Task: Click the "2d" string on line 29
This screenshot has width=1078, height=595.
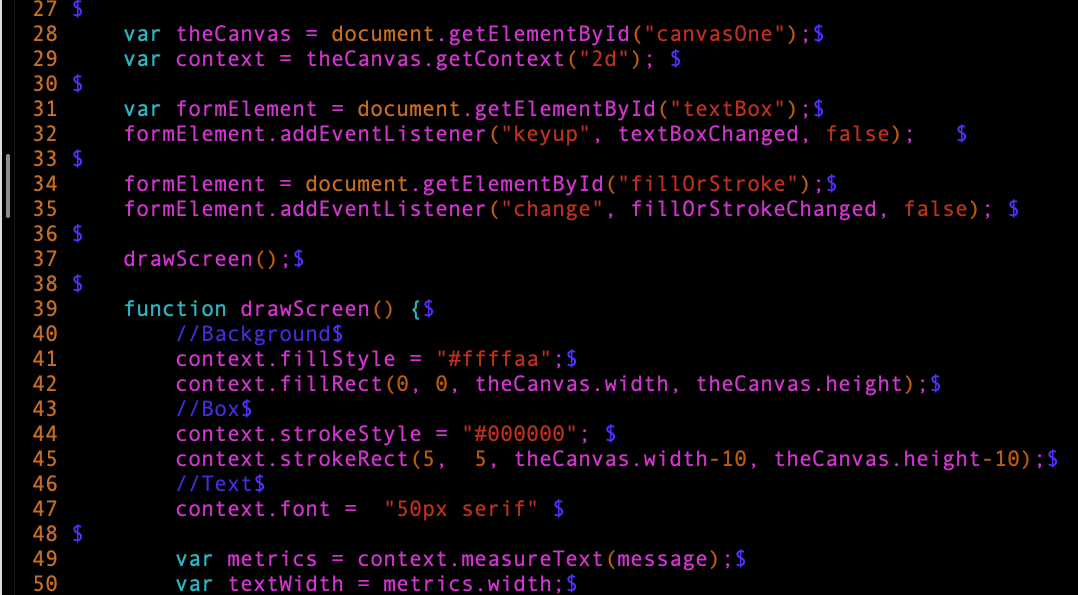Action: click(x=602, y=59)
